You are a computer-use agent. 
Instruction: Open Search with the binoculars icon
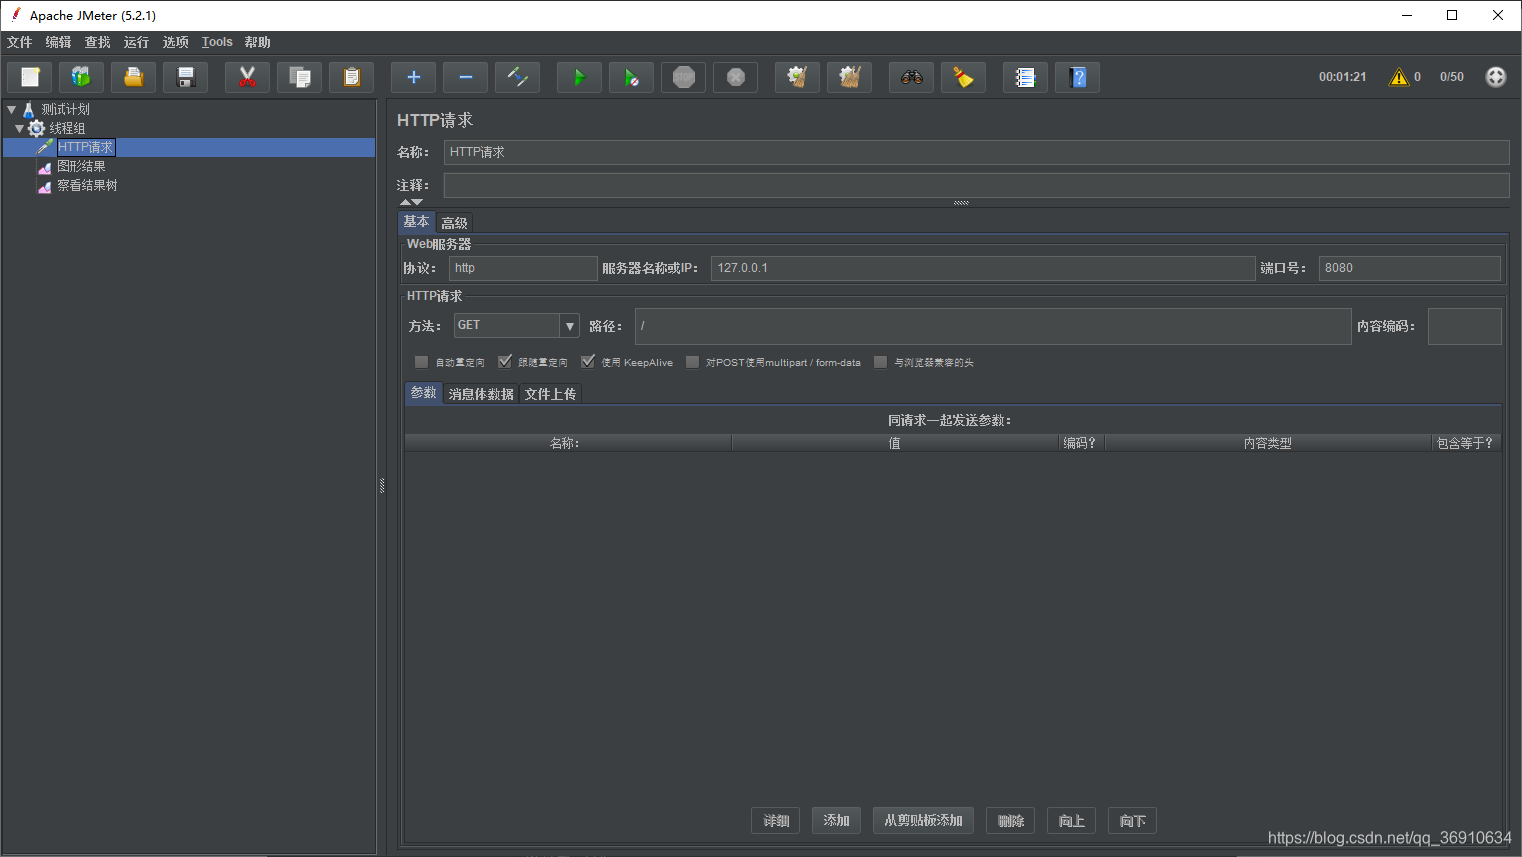[911, 77]
